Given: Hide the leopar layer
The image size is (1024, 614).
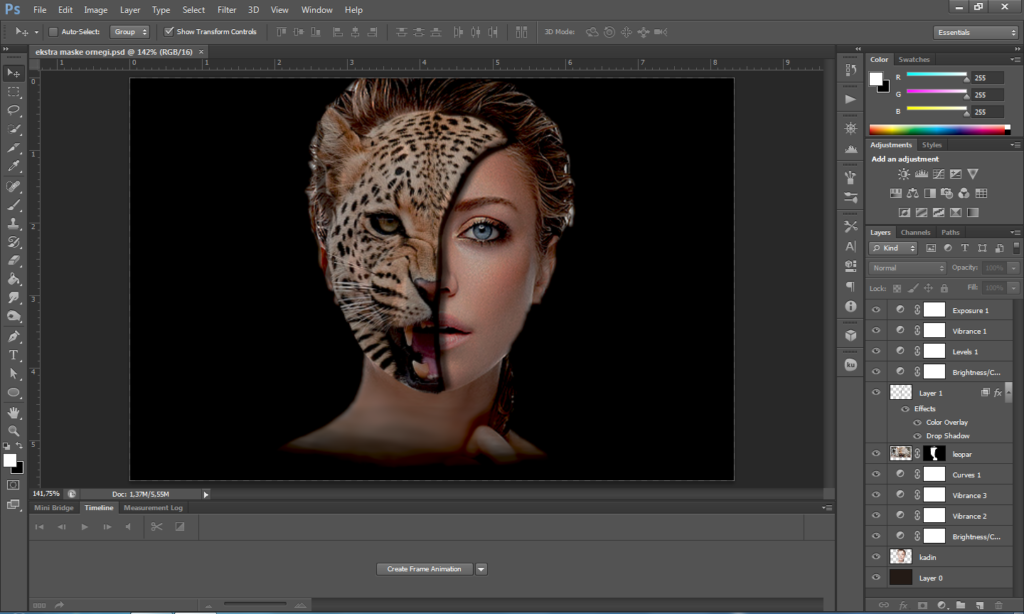Looking at the screenshot, I should [877, 454].
